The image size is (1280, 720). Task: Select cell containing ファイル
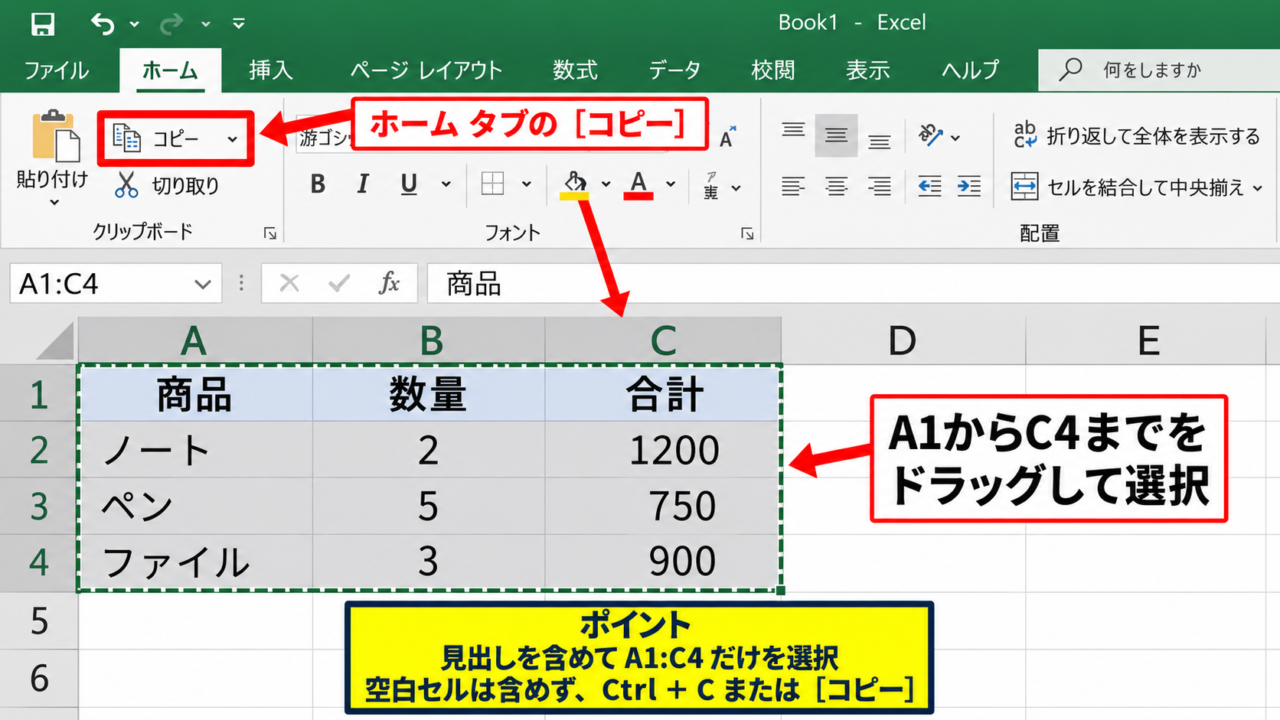[x=195, y=562]
